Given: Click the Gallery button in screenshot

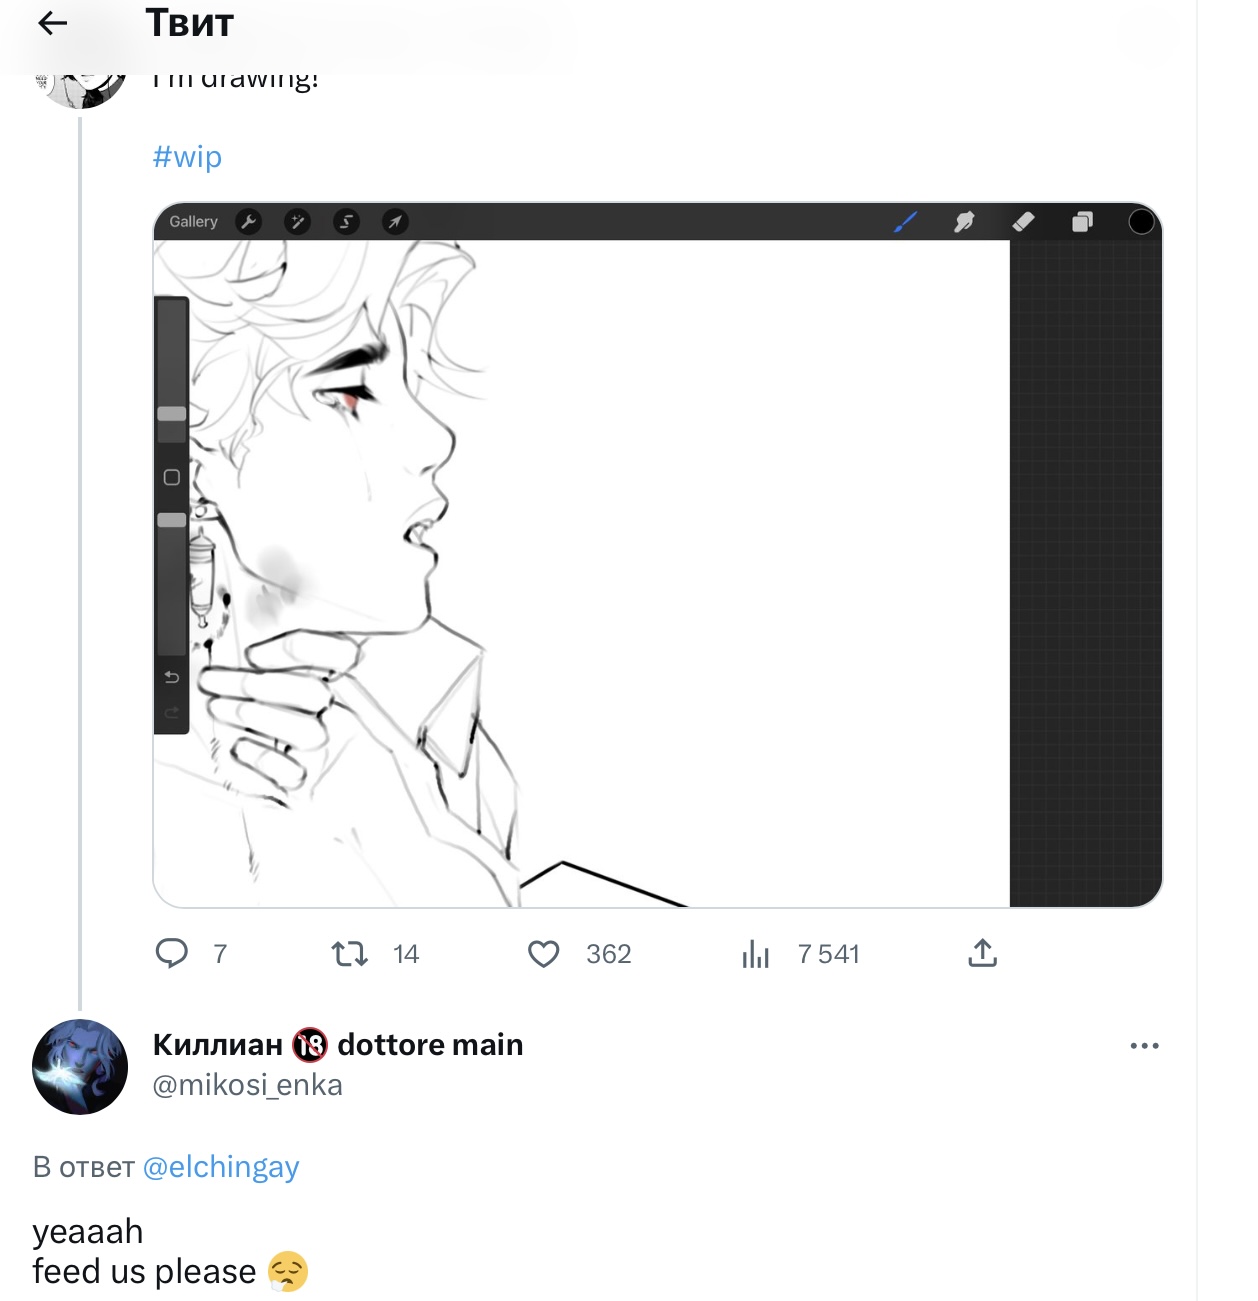Looking at the screenshot, I should [x=193, y=222].
